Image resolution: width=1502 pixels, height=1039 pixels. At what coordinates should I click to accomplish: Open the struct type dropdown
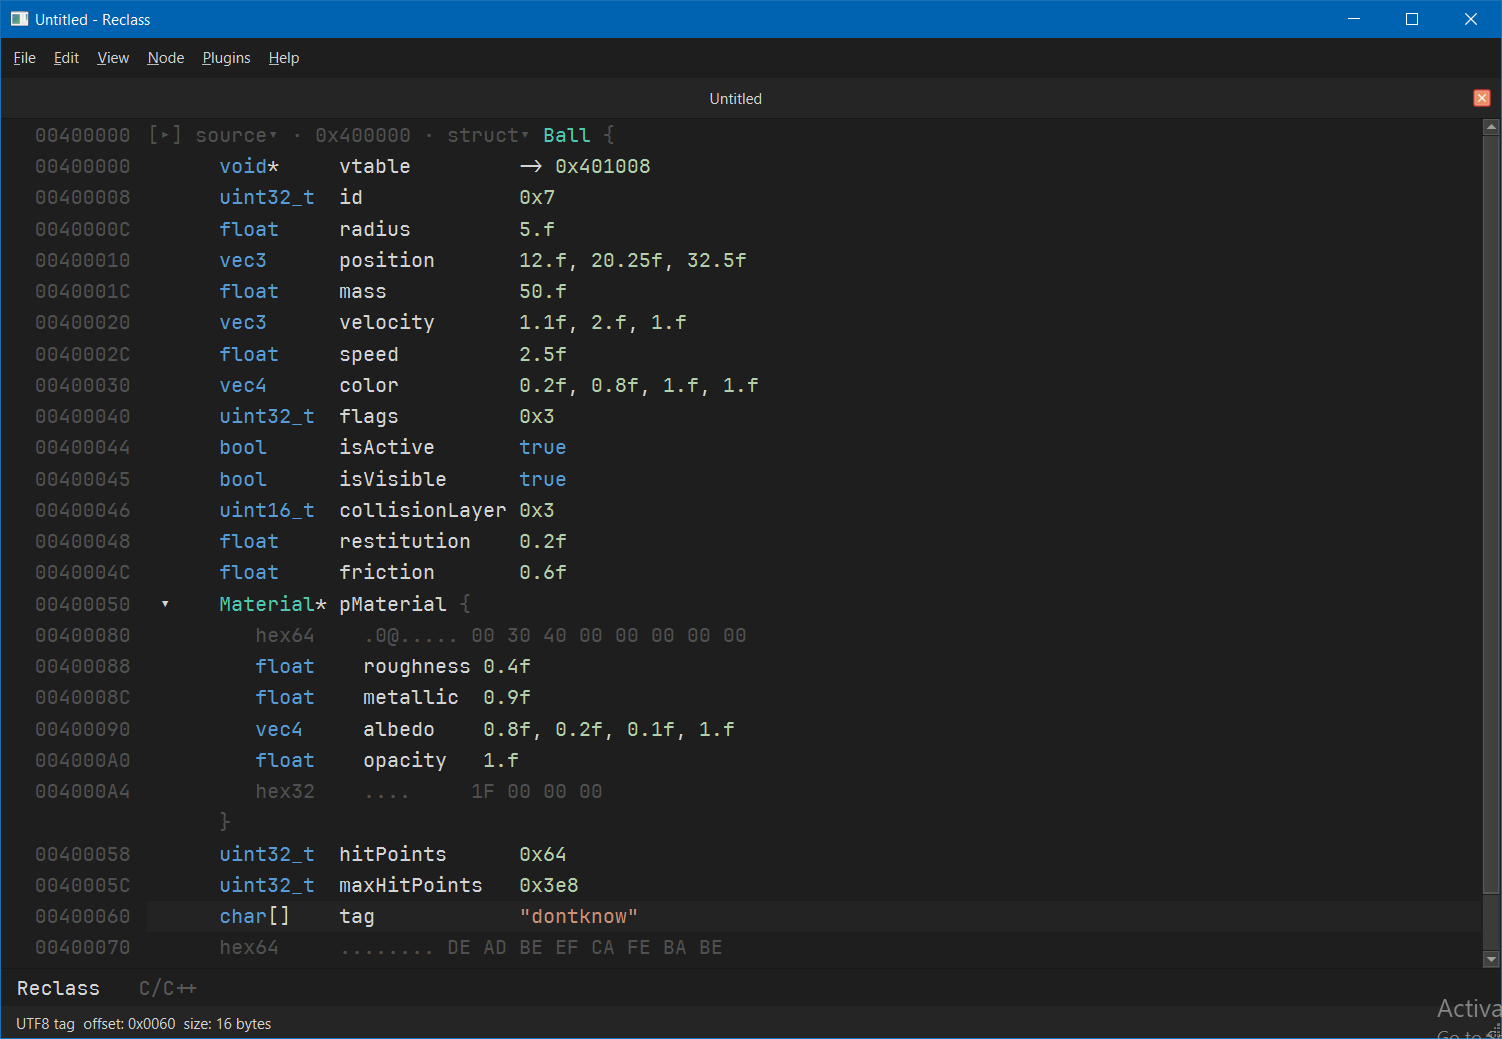tap(488, 135)
